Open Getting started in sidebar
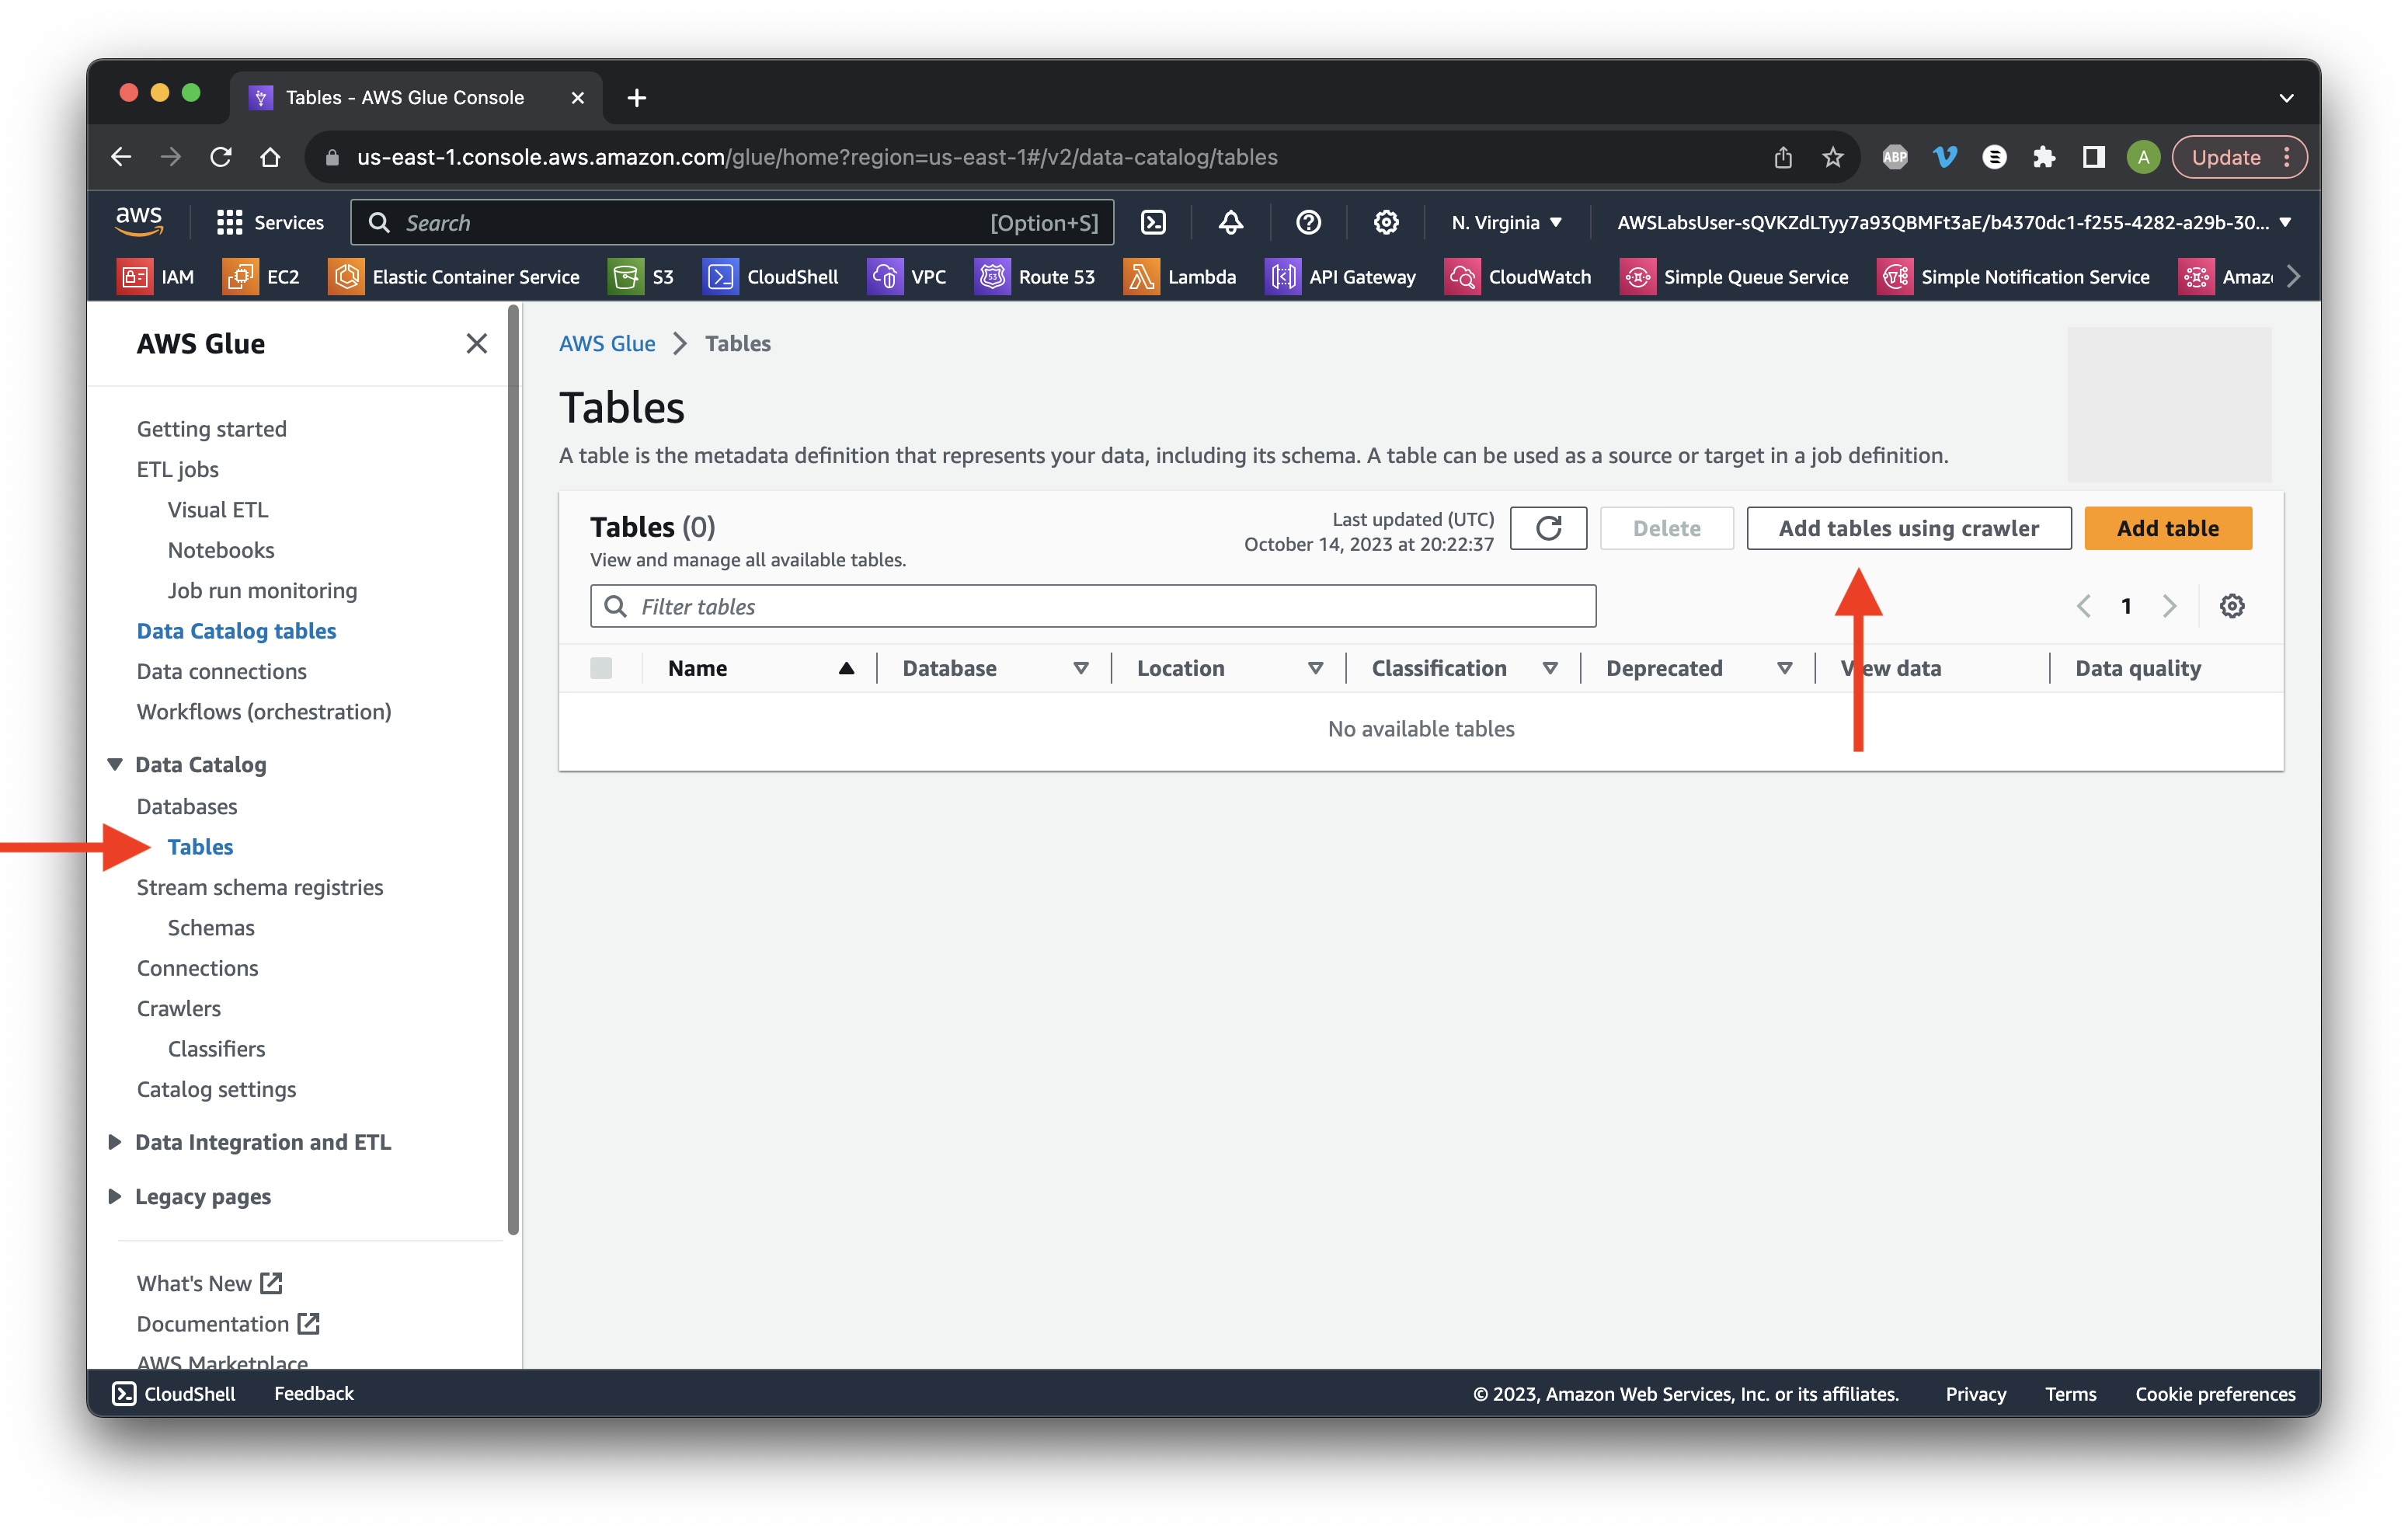 point(212,429)
